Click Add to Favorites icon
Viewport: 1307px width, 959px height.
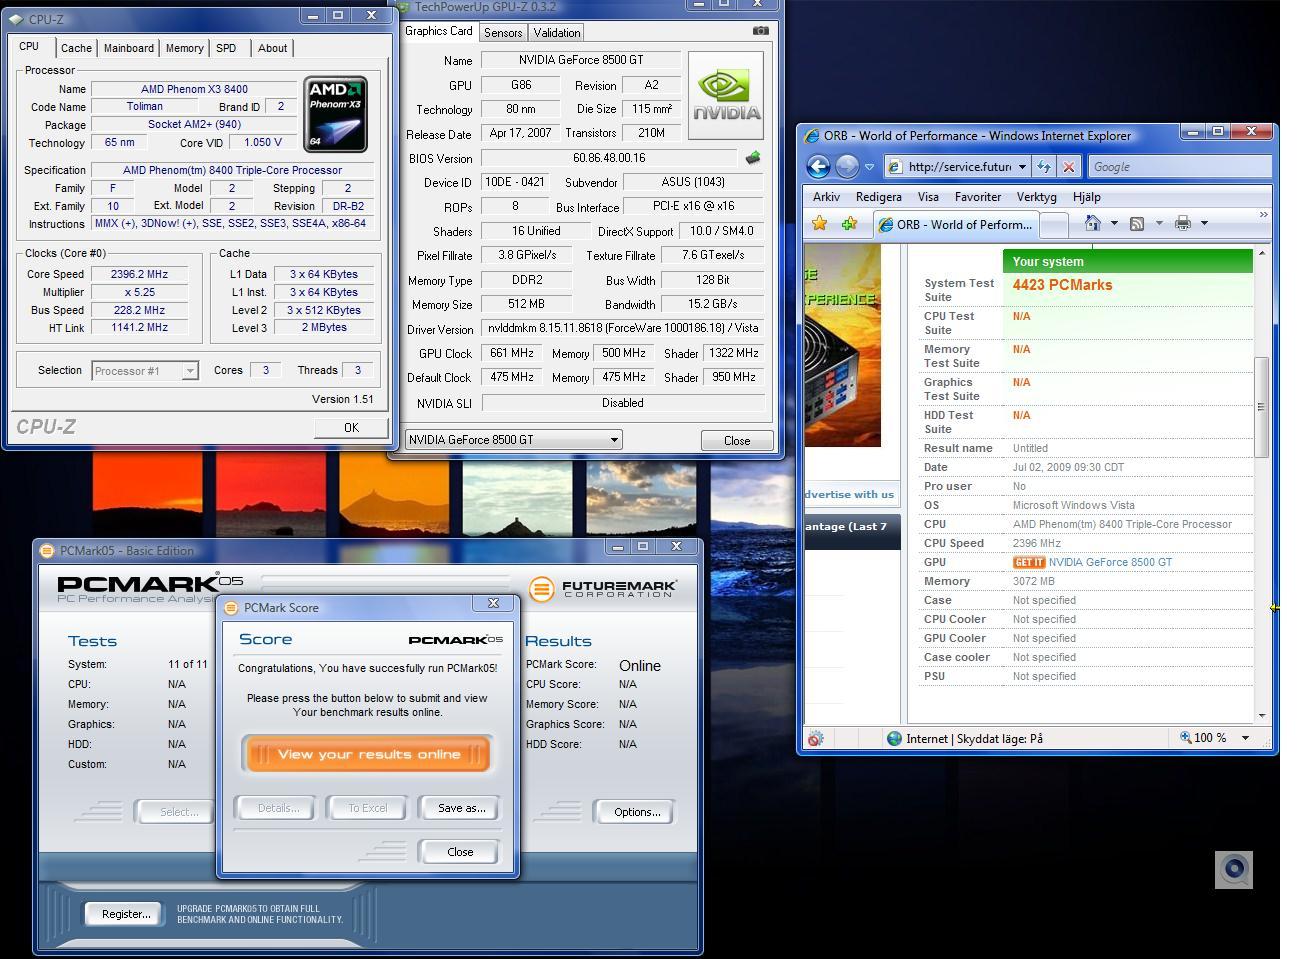(x=849, y=224)
